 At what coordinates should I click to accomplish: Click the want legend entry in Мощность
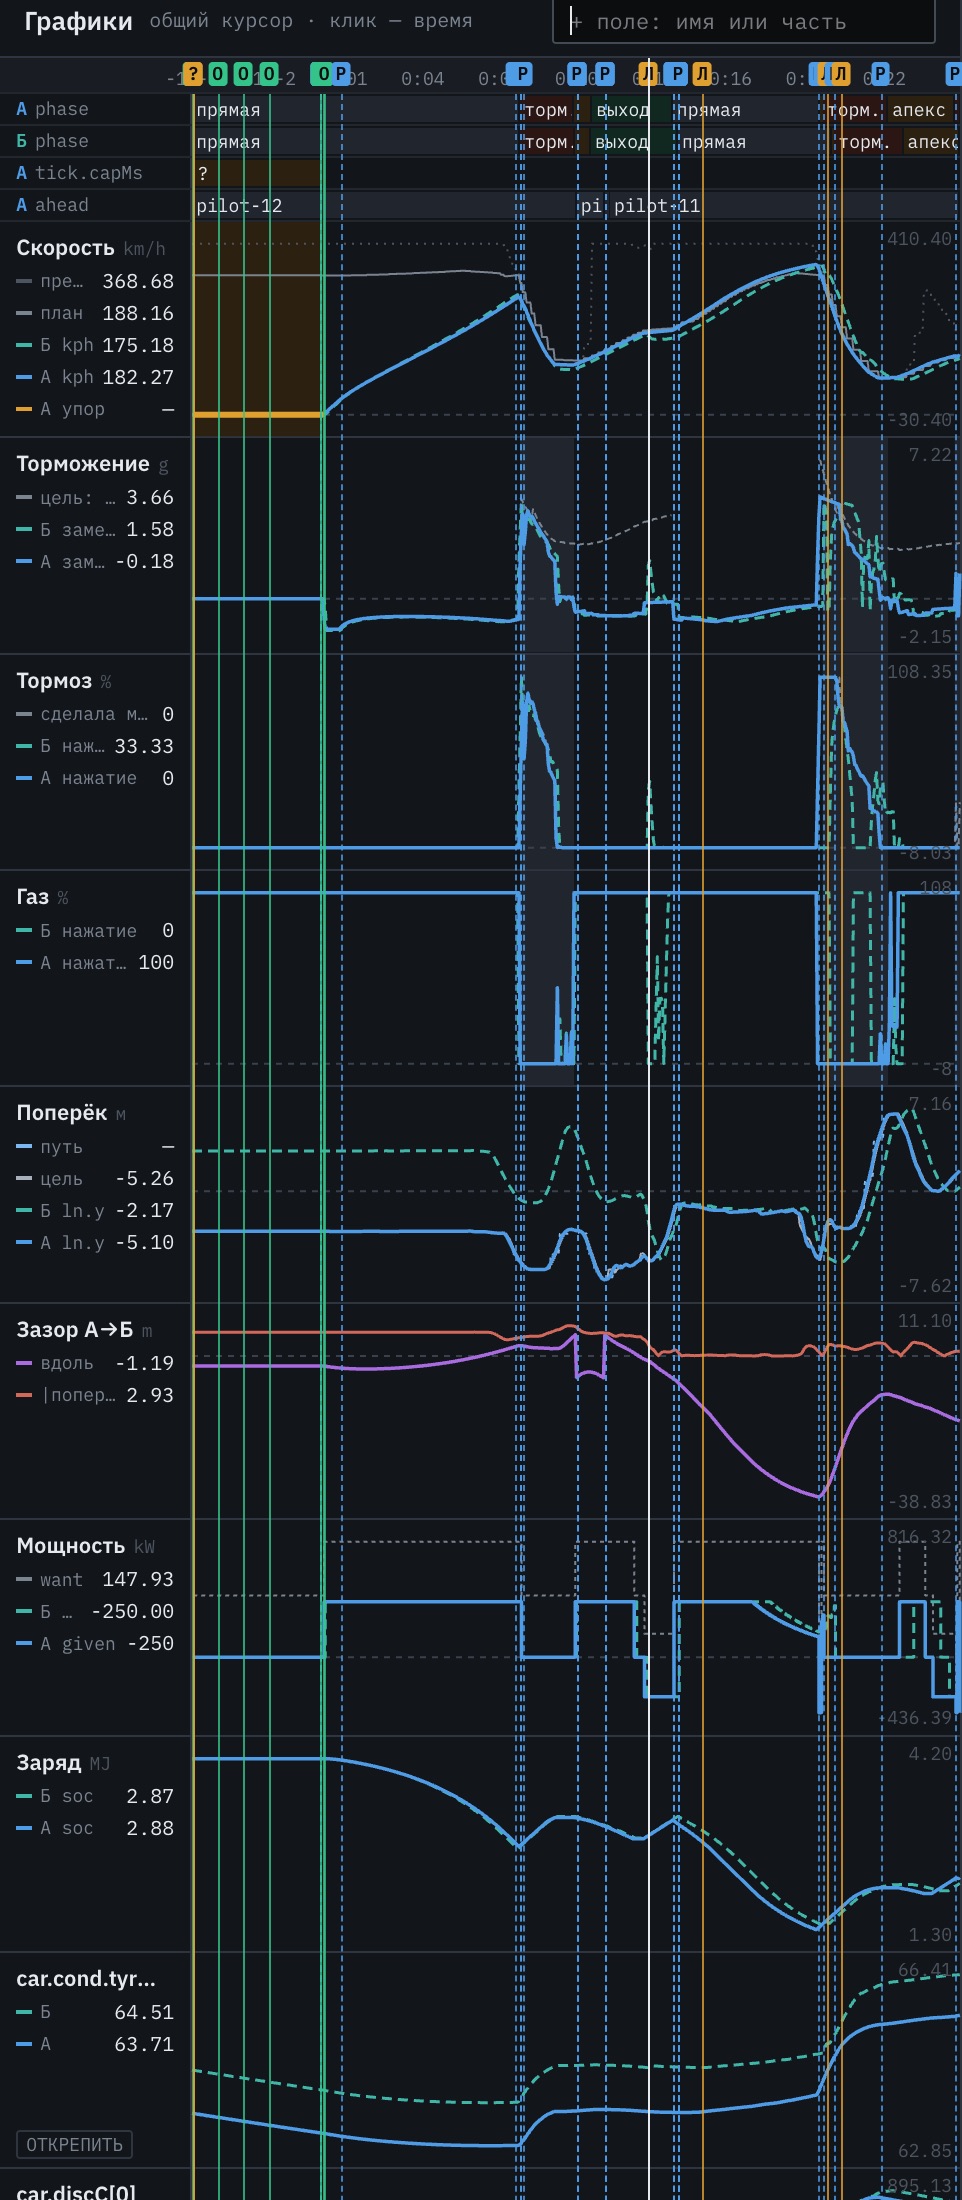coord(95,1579)
